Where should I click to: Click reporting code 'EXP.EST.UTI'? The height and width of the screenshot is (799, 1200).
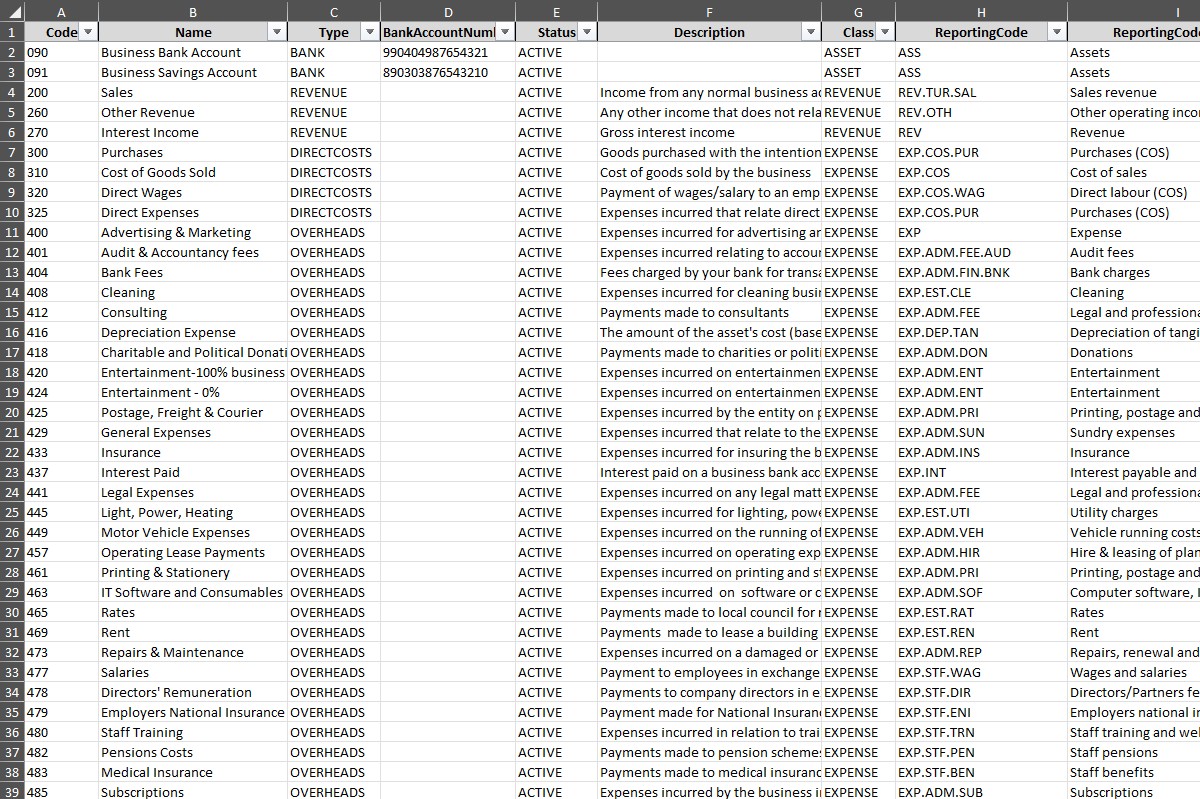981,512
